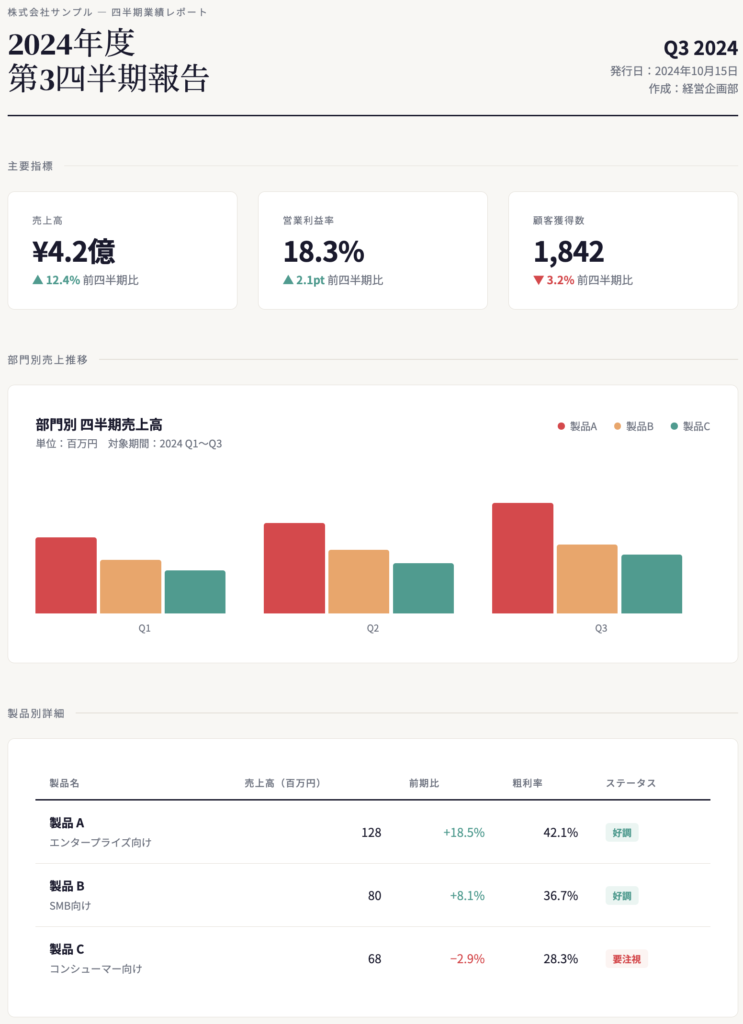This screenshot has height=1024, width=743.
Task: Click the red 製品A bar in Q3
Action: (522, 558)
